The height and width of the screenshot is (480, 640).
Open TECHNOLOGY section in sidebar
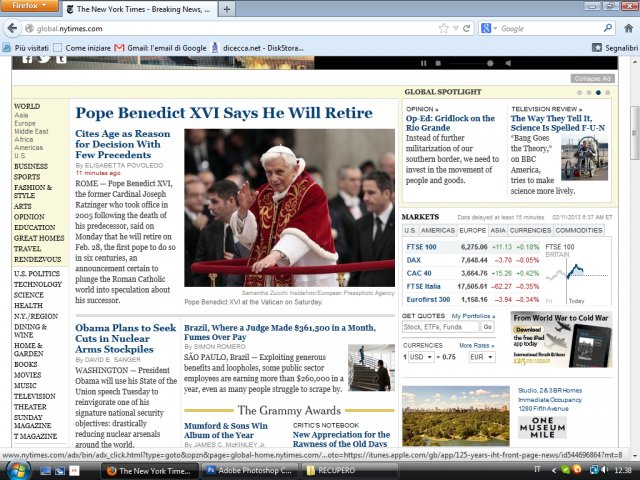(38, 284)
